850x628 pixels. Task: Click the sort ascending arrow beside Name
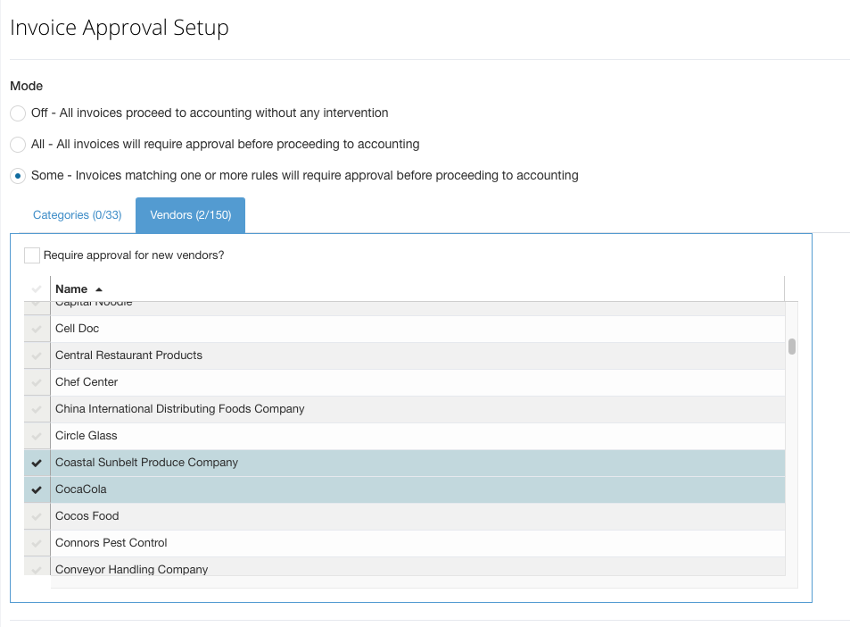click(x=99, y=290)
